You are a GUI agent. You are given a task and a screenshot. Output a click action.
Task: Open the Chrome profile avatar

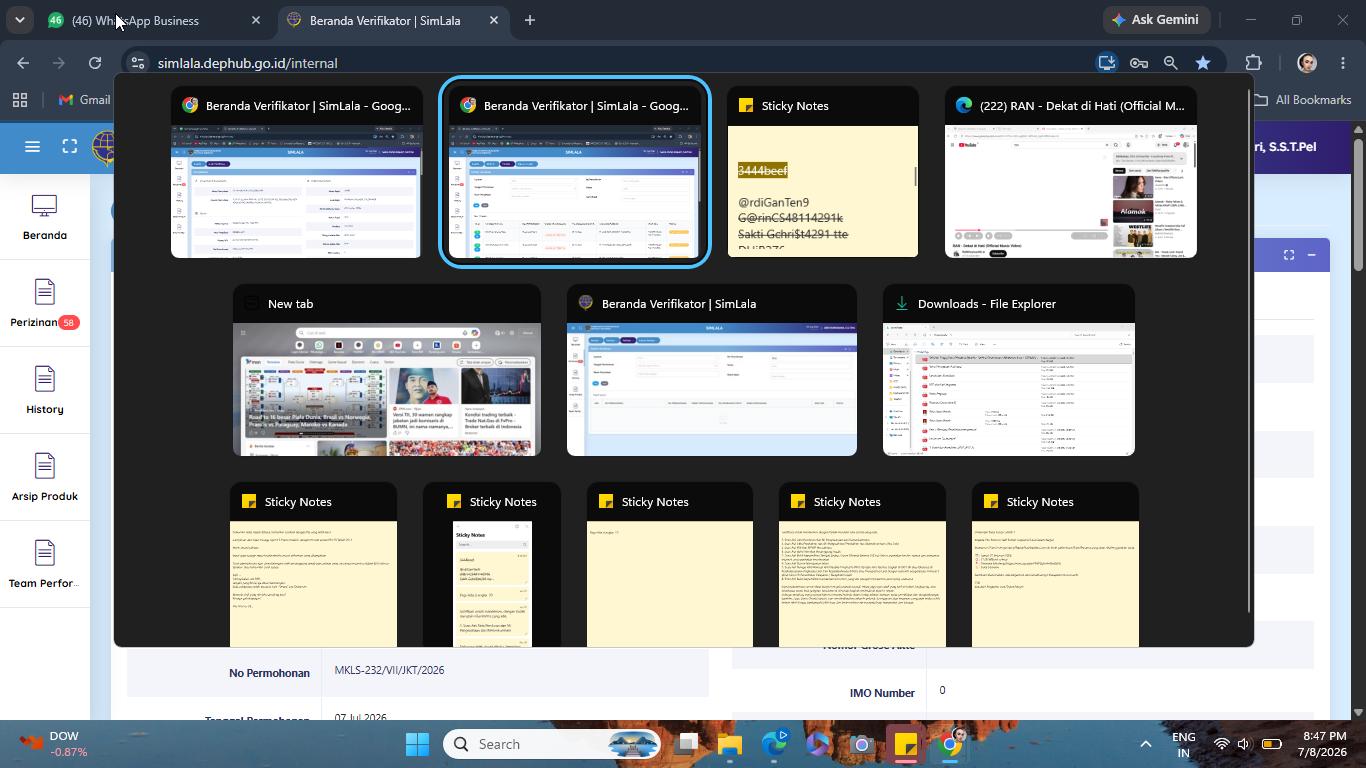[1307, 63]
